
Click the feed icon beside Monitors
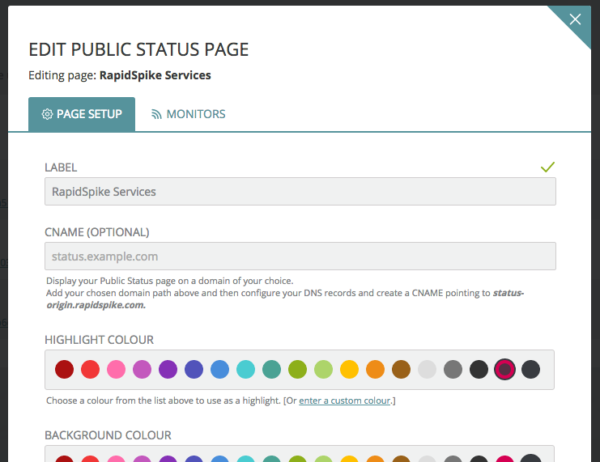[156, 114]
